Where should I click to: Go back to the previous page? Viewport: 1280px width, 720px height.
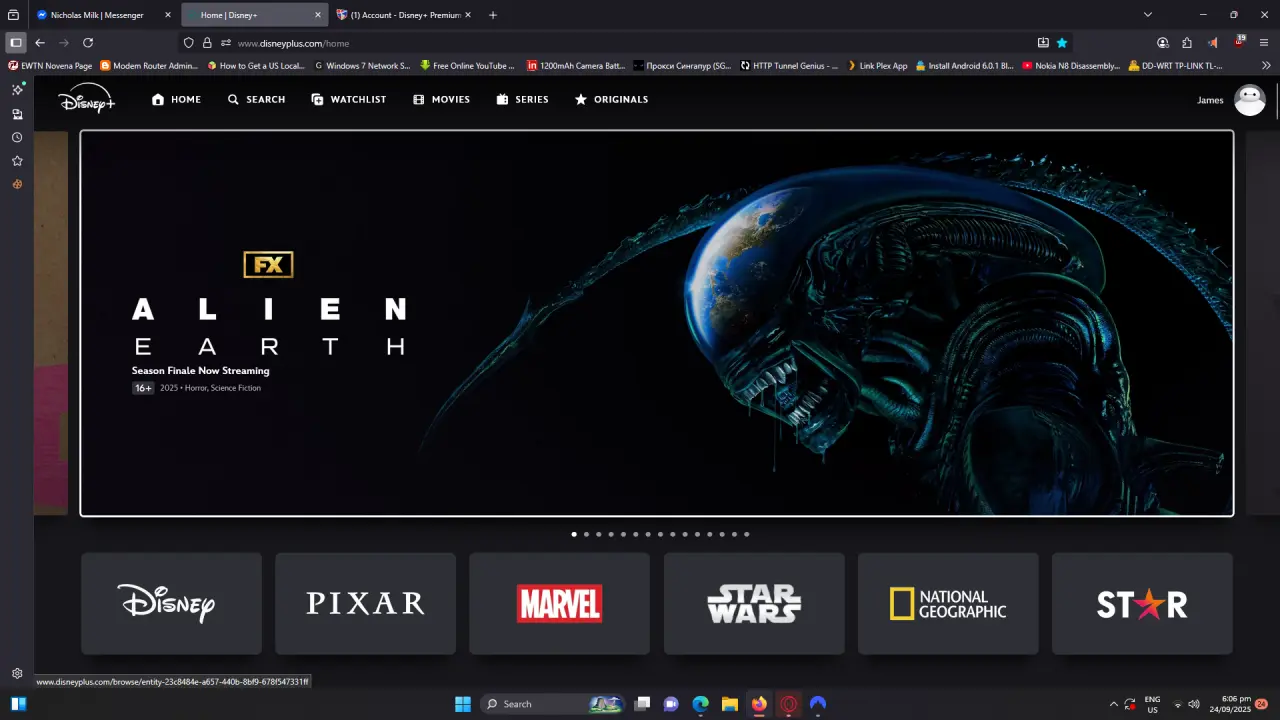point(40,43)
